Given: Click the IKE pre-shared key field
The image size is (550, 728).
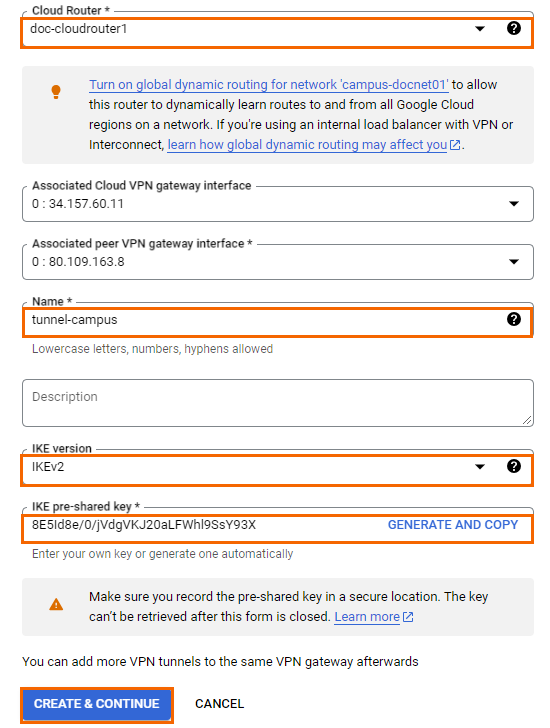Looking at the screenshot, I should tap(204, 525).
